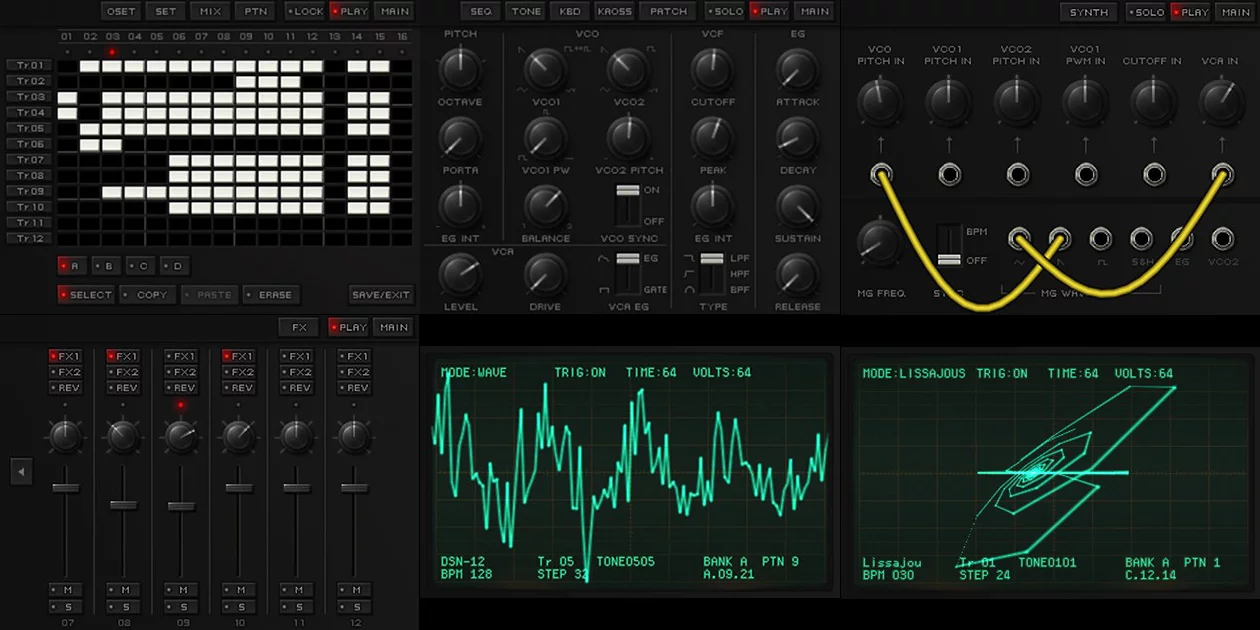Select the CUTOFF IN jack

tap(1153, 173)
